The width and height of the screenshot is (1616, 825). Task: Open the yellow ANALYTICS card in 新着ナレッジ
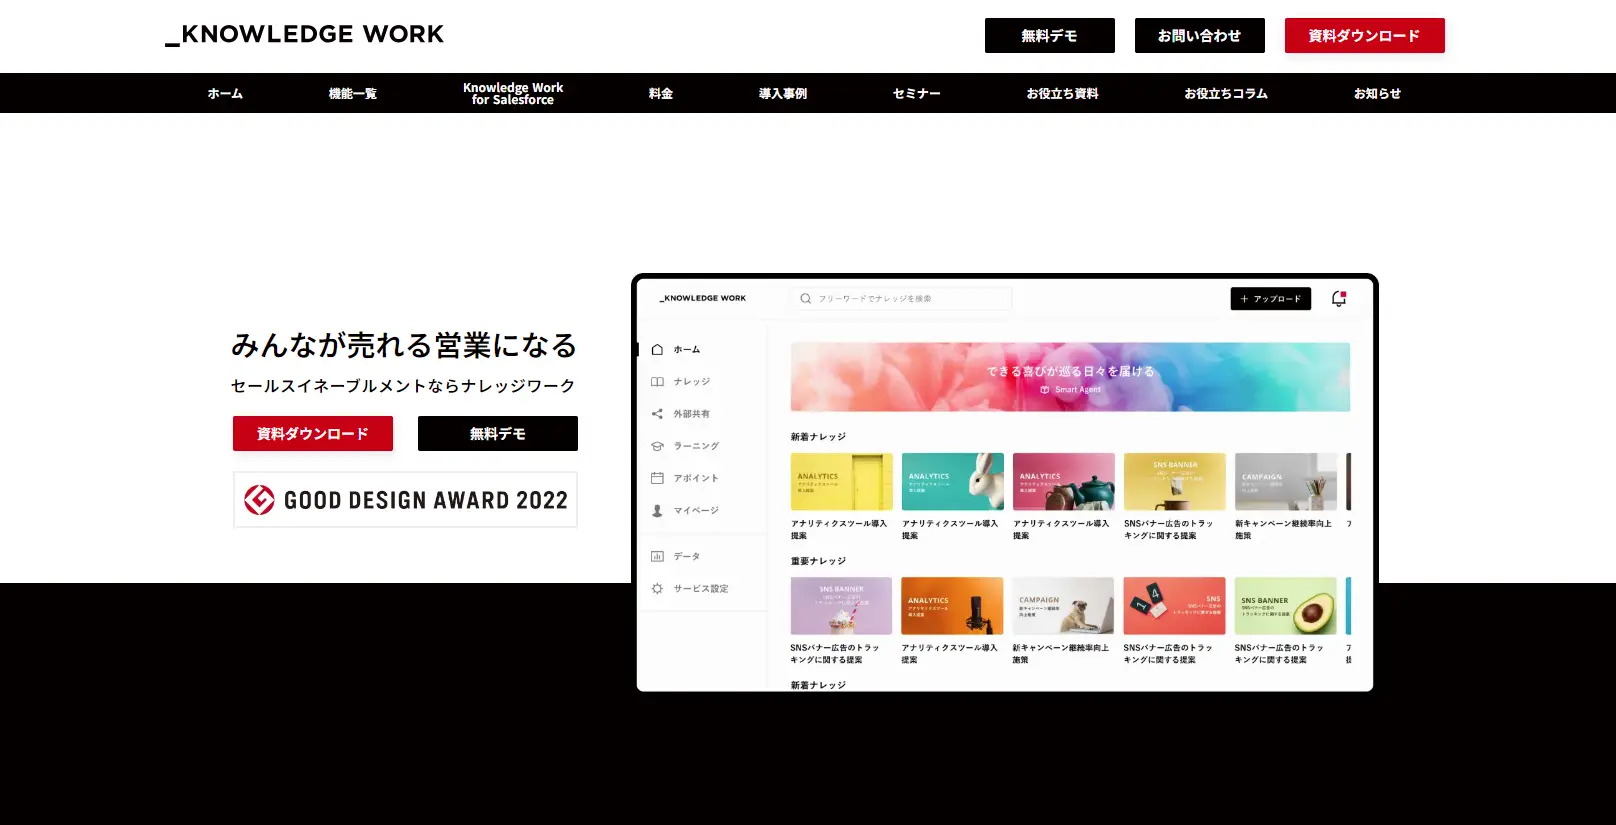[x=841, y=482]
